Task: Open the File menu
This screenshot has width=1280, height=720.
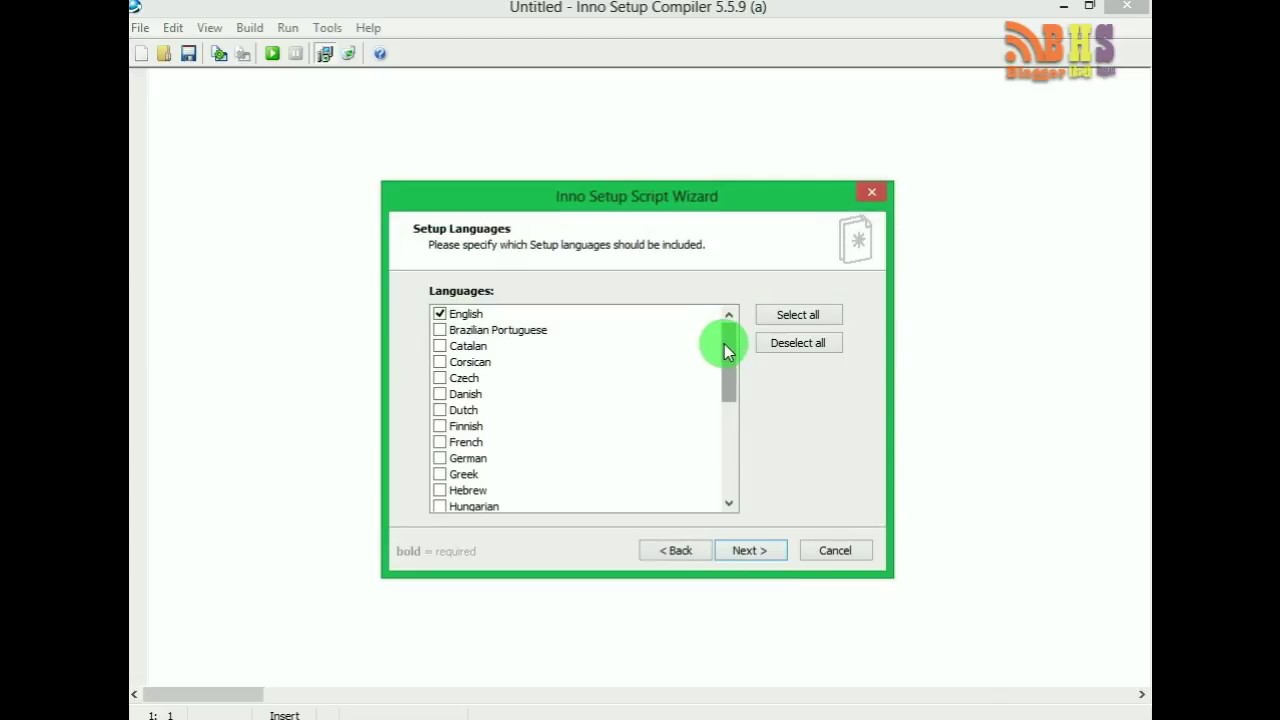Action: [140, 28]
